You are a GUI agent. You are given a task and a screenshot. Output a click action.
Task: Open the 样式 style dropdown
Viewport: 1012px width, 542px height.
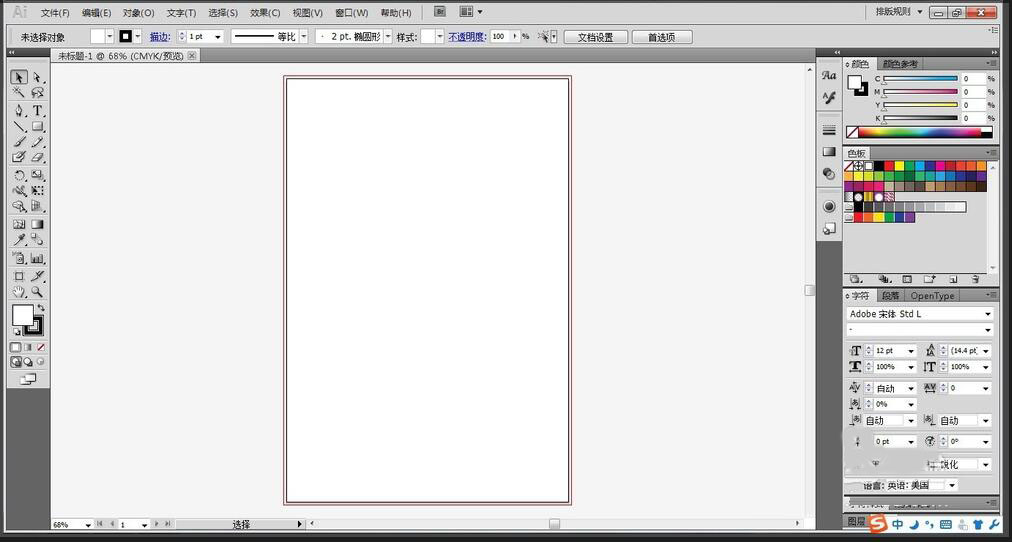[x=440, y=37]
